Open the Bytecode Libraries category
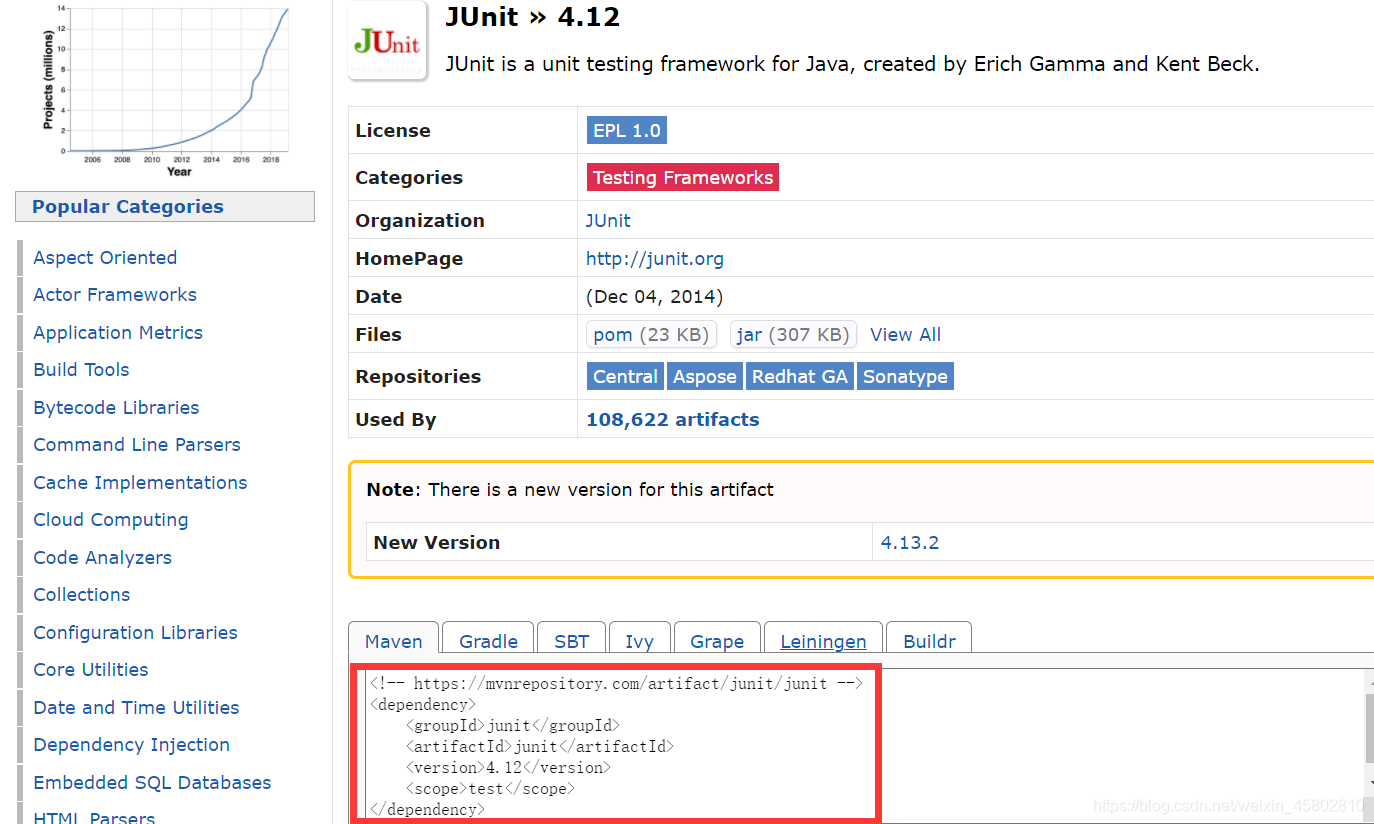 [116, 408]
